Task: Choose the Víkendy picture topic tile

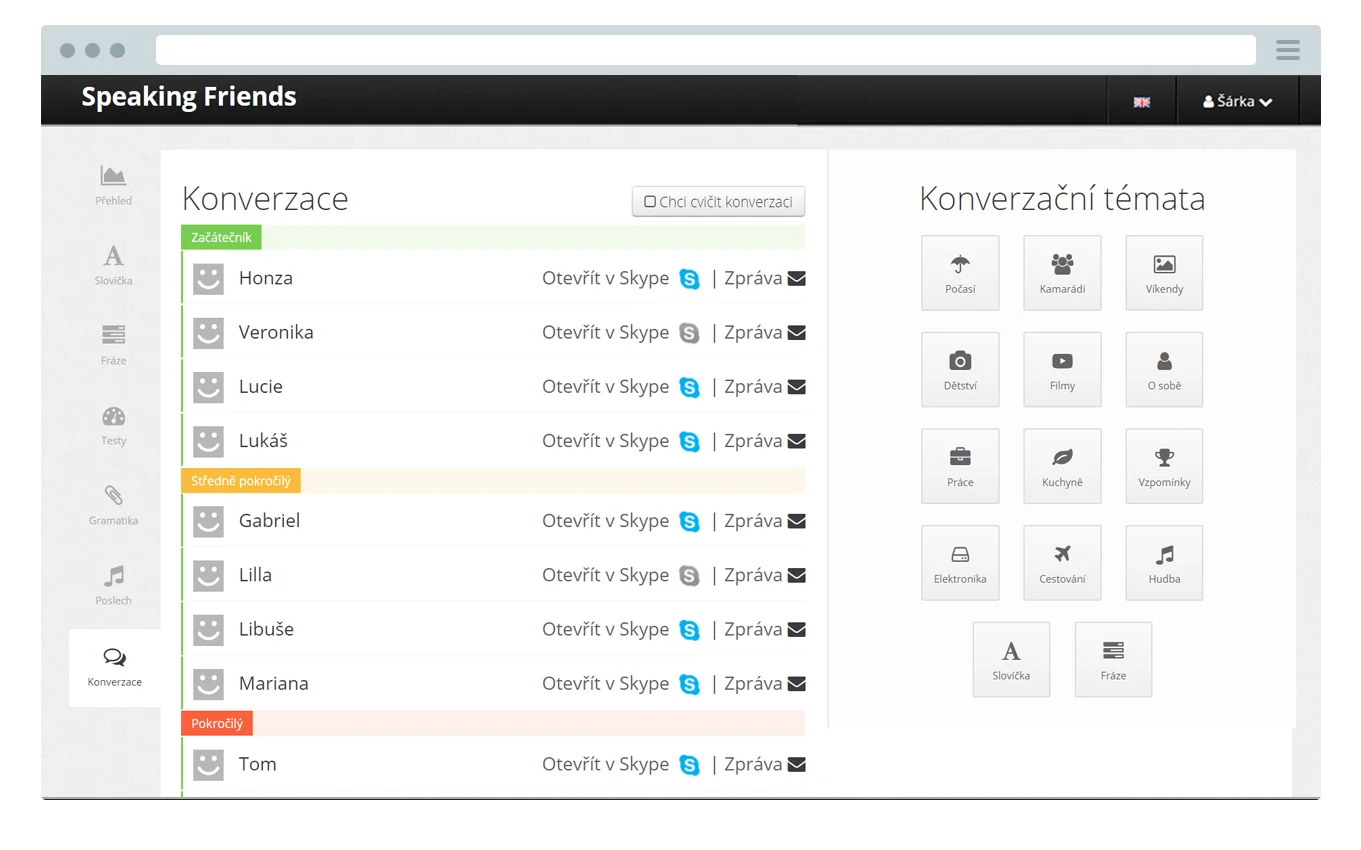Action: point(1164,273)
